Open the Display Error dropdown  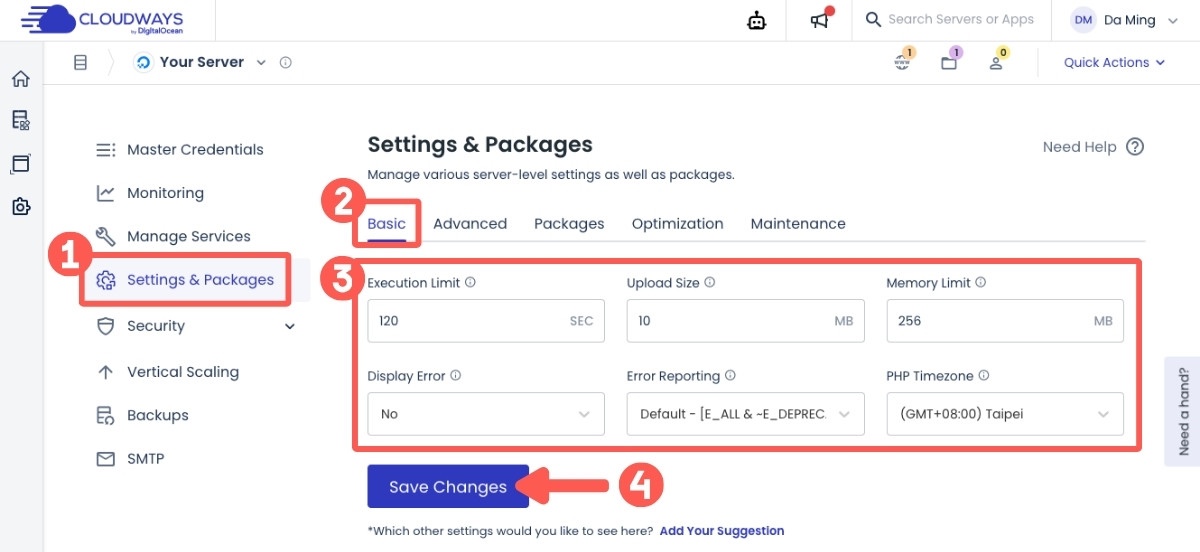[486, 414]
